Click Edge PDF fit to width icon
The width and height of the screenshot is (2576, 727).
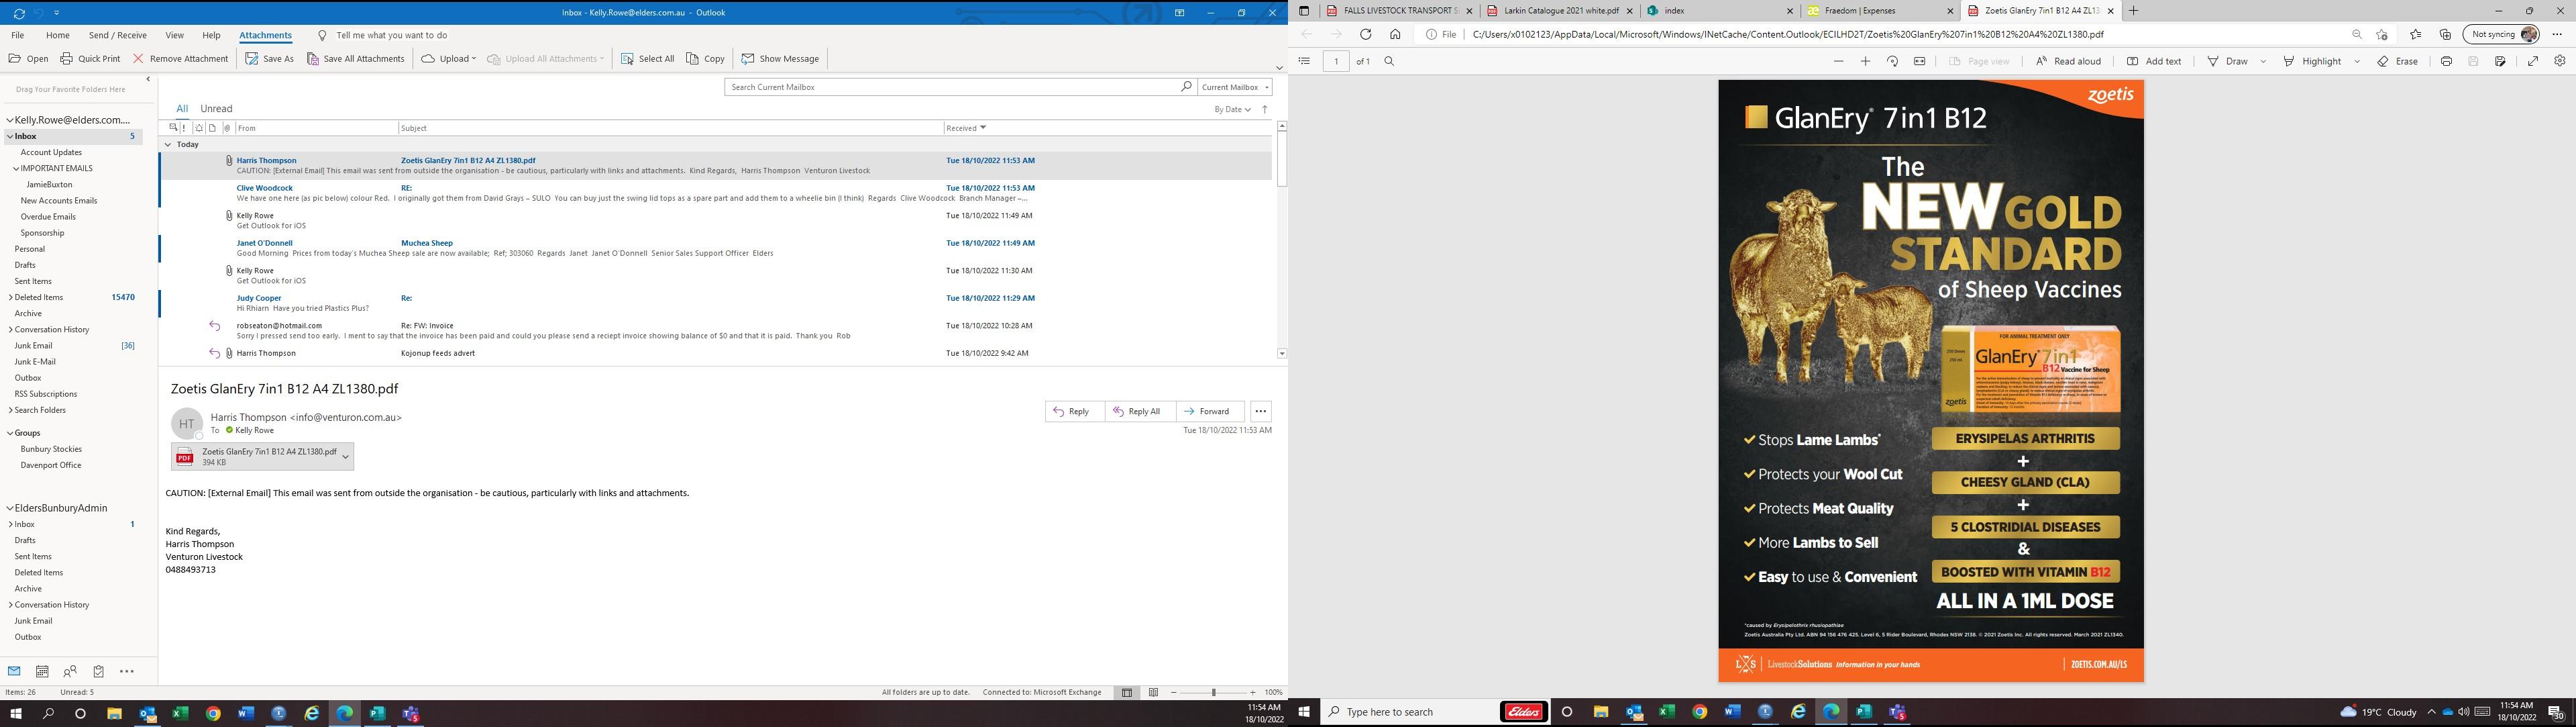[x=1919, y=61]
